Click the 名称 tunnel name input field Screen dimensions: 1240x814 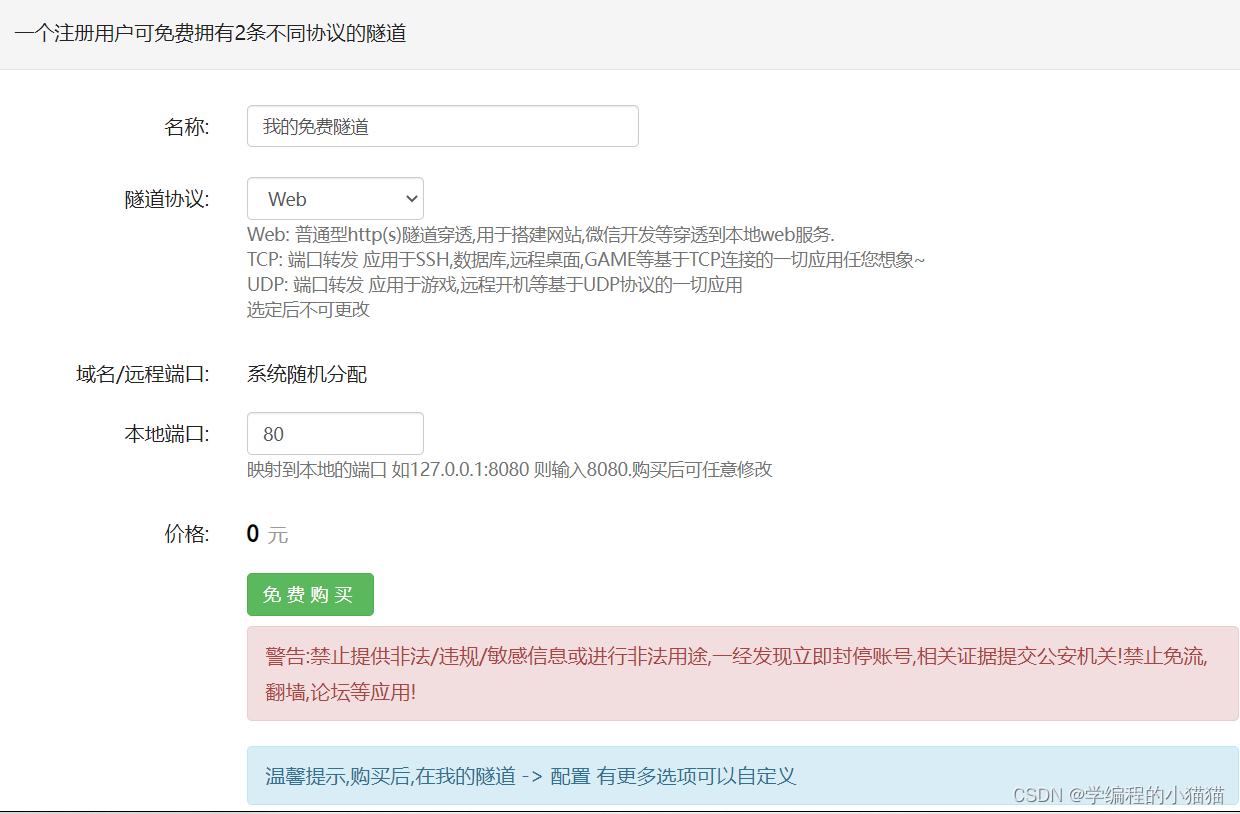pyautogui.click(x=442, y=126)
